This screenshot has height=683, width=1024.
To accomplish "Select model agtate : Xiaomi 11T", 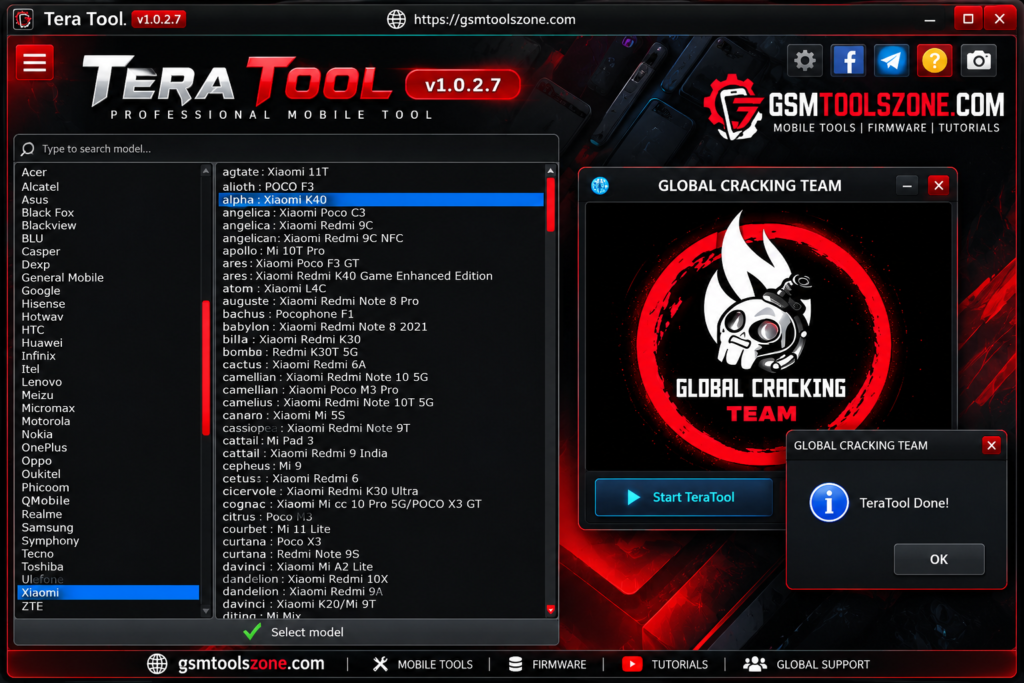I will [381, 172].
